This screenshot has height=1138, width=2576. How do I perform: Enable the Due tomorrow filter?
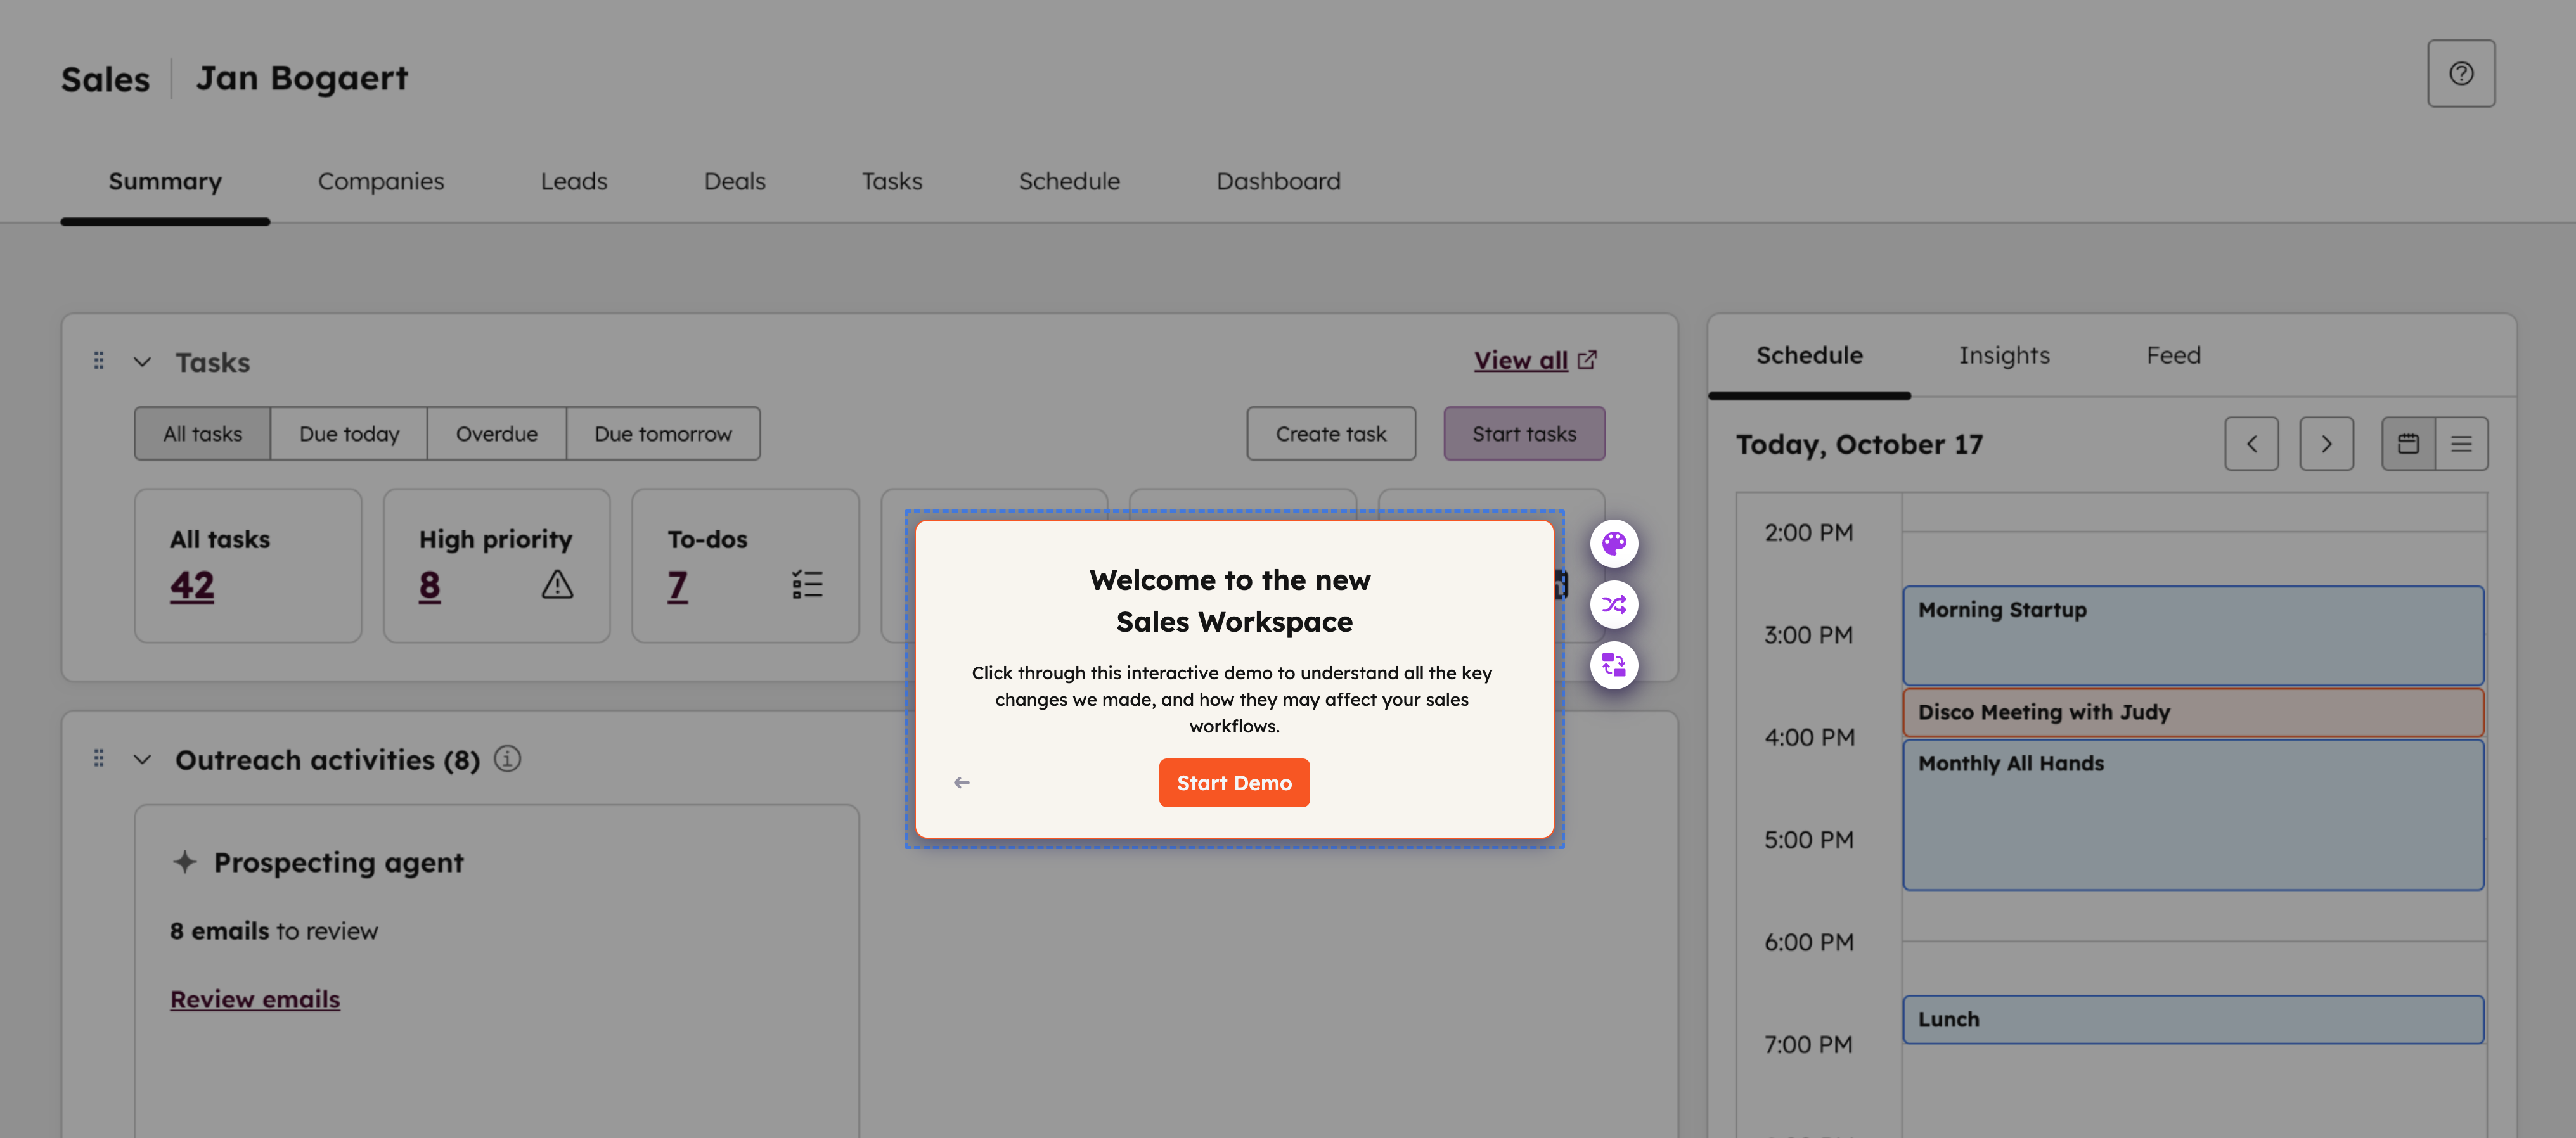click(663, 433)
